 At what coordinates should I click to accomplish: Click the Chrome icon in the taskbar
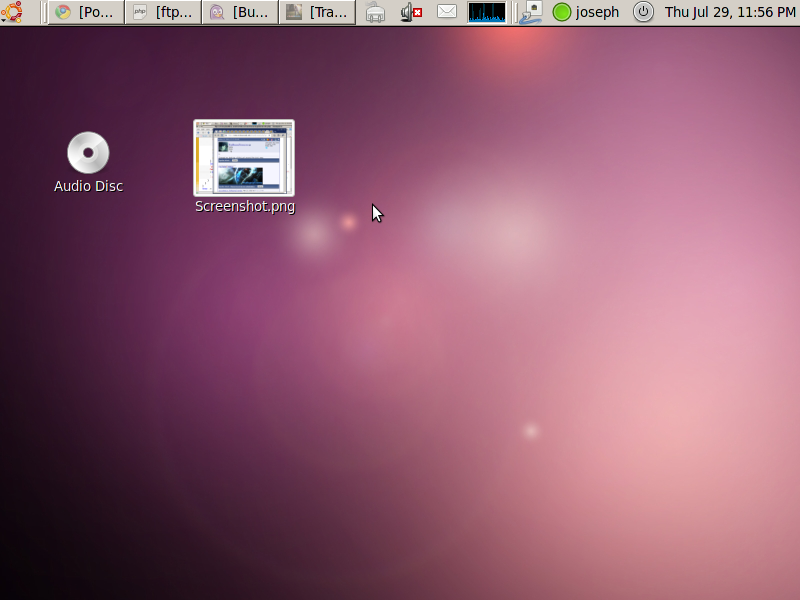63,12
